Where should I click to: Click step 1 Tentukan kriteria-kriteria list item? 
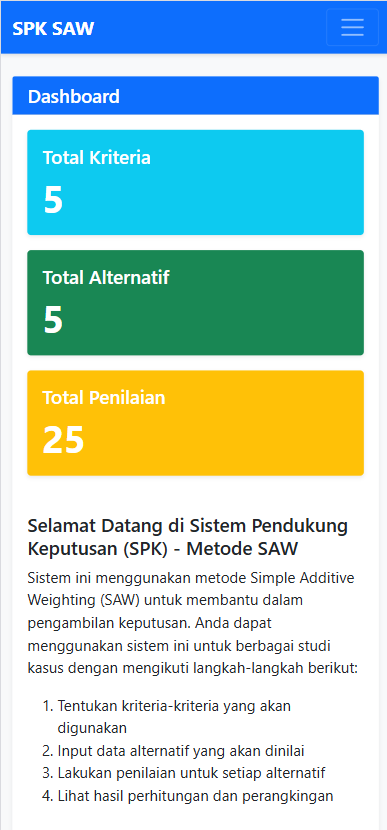coord(174,717)
